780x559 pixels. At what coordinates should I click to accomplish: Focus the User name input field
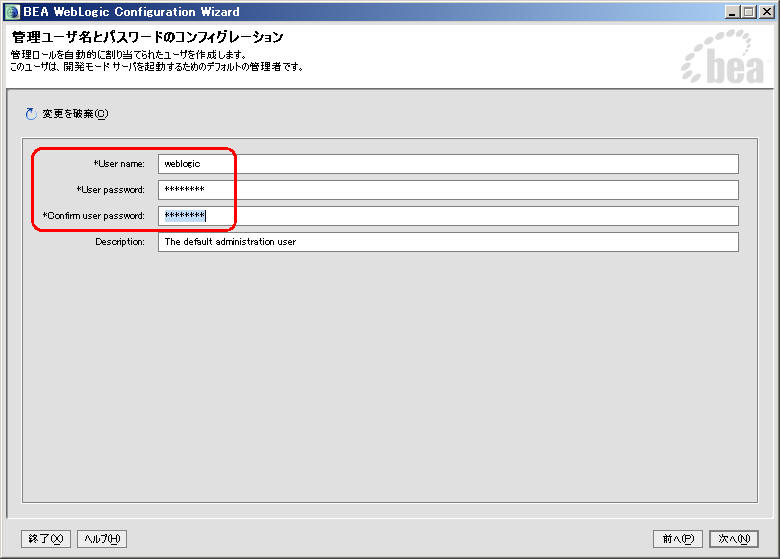pyautogui.click(x=447, y=164)
